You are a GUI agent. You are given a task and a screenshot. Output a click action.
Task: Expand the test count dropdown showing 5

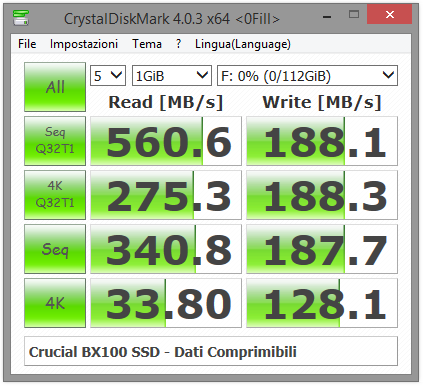click(108, 76)
